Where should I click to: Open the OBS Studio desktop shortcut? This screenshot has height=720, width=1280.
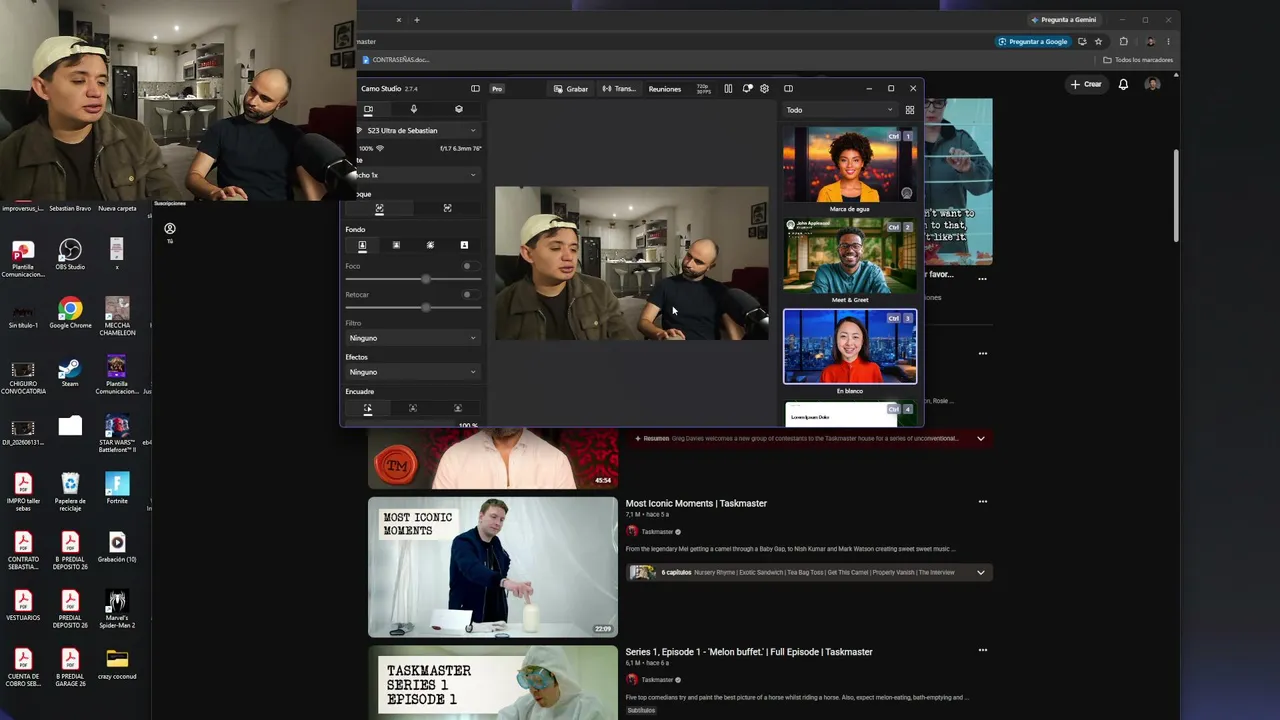point(70,254)
